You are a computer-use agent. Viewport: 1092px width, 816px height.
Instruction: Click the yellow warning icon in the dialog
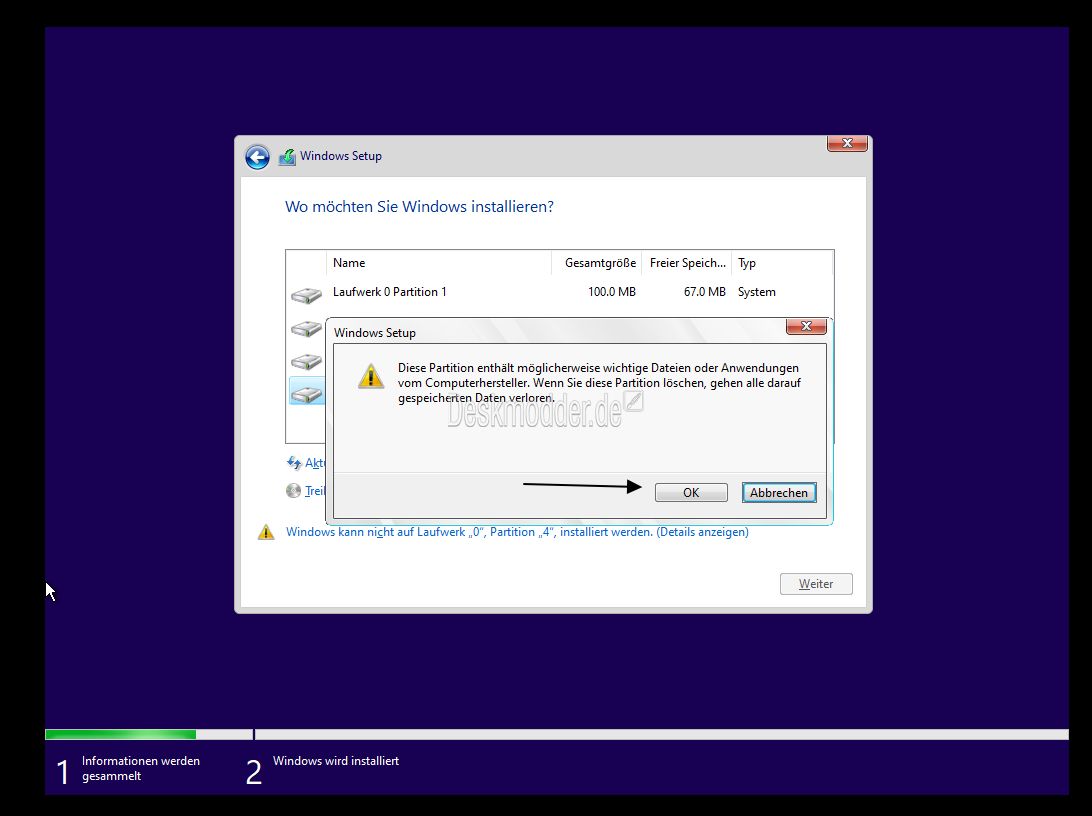371,376
